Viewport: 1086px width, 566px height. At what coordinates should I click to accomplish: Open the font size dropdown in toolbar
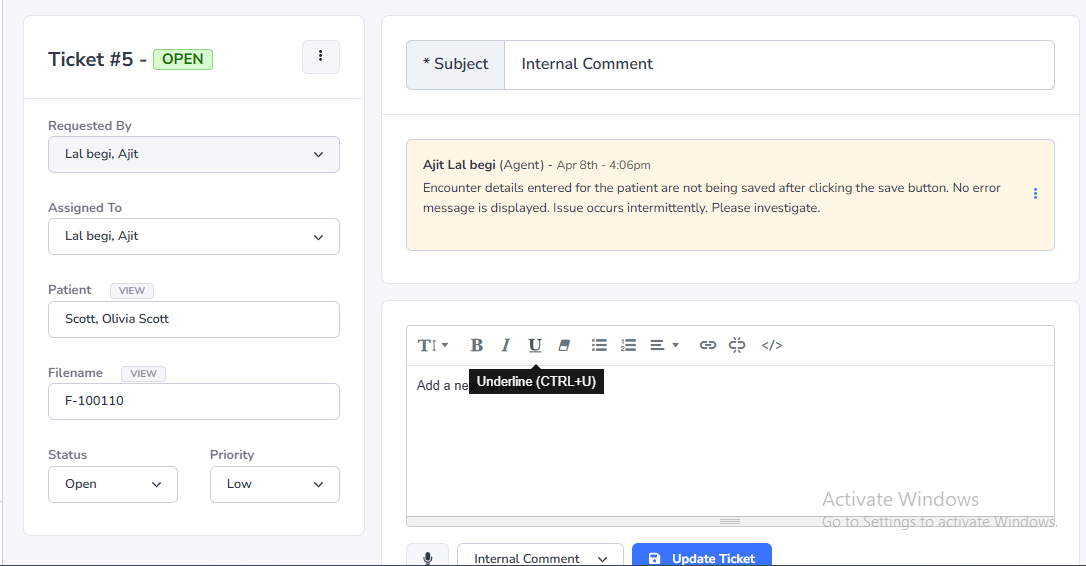coord(433,345)
